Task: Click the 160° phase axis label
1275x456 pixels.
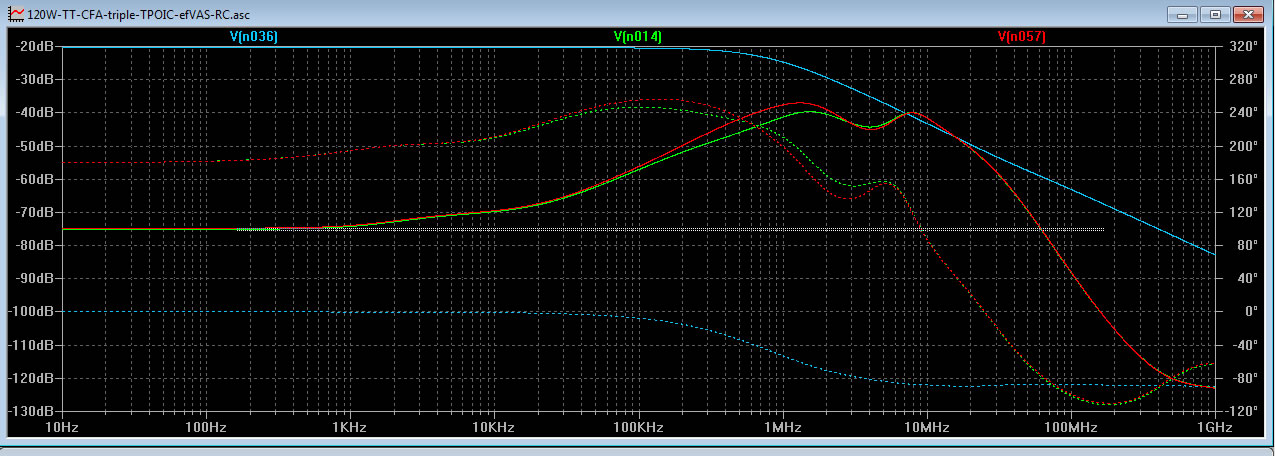Action: 1243,179
